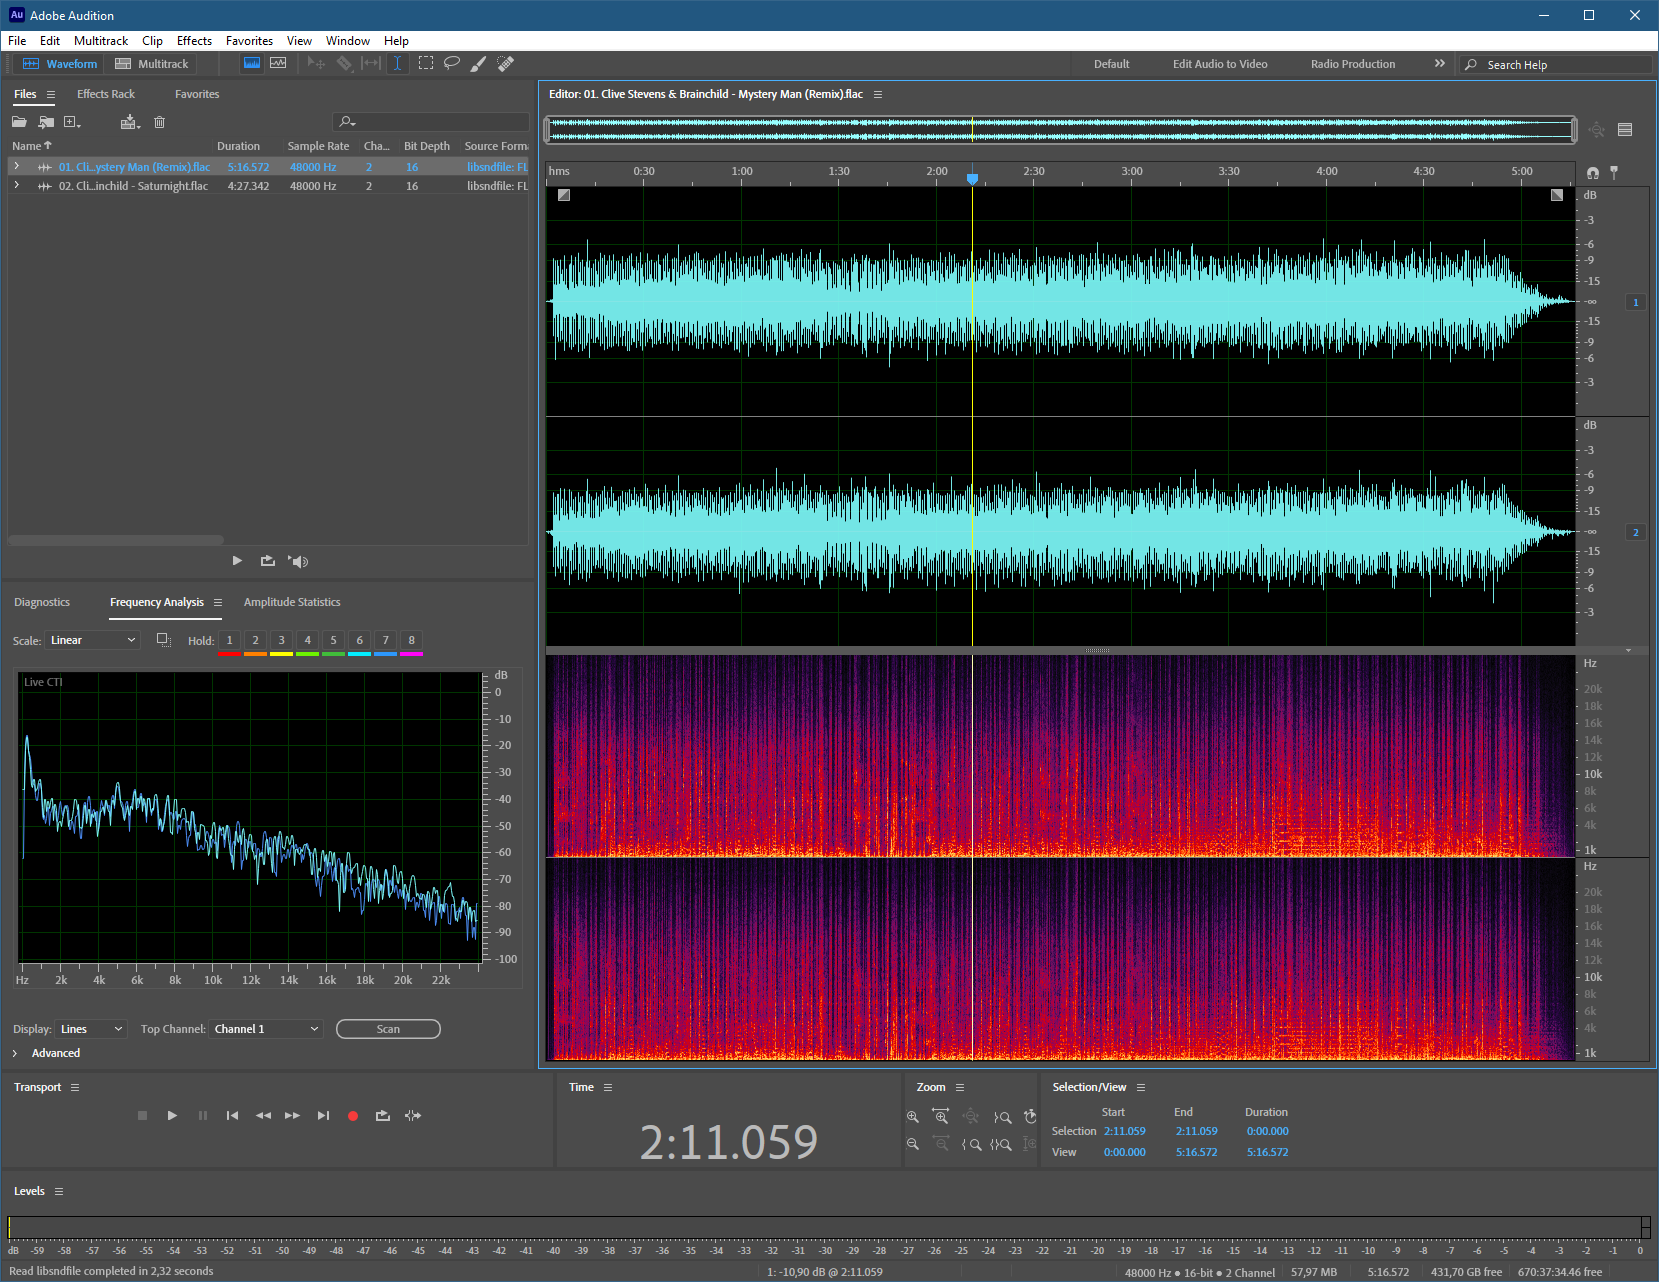1659x1282 pixels.
Task: Start playback with Transport Play button
Action: pos(172,1115)
